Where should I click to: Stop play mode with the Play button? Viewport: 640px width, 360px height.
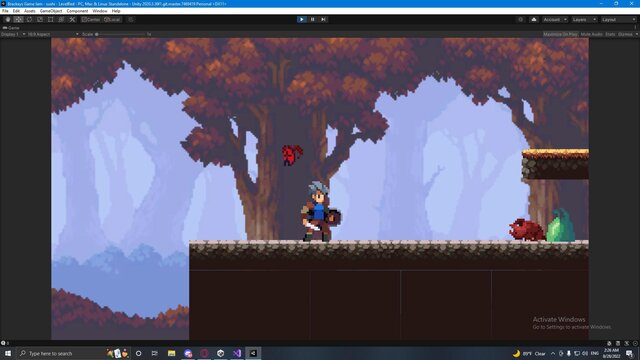[x=302, y=20]
